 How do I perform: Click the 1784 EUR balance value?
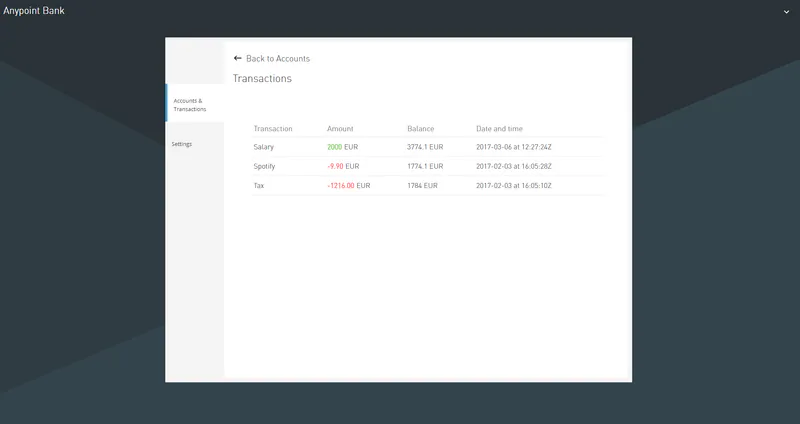click(x=422, y=185)
